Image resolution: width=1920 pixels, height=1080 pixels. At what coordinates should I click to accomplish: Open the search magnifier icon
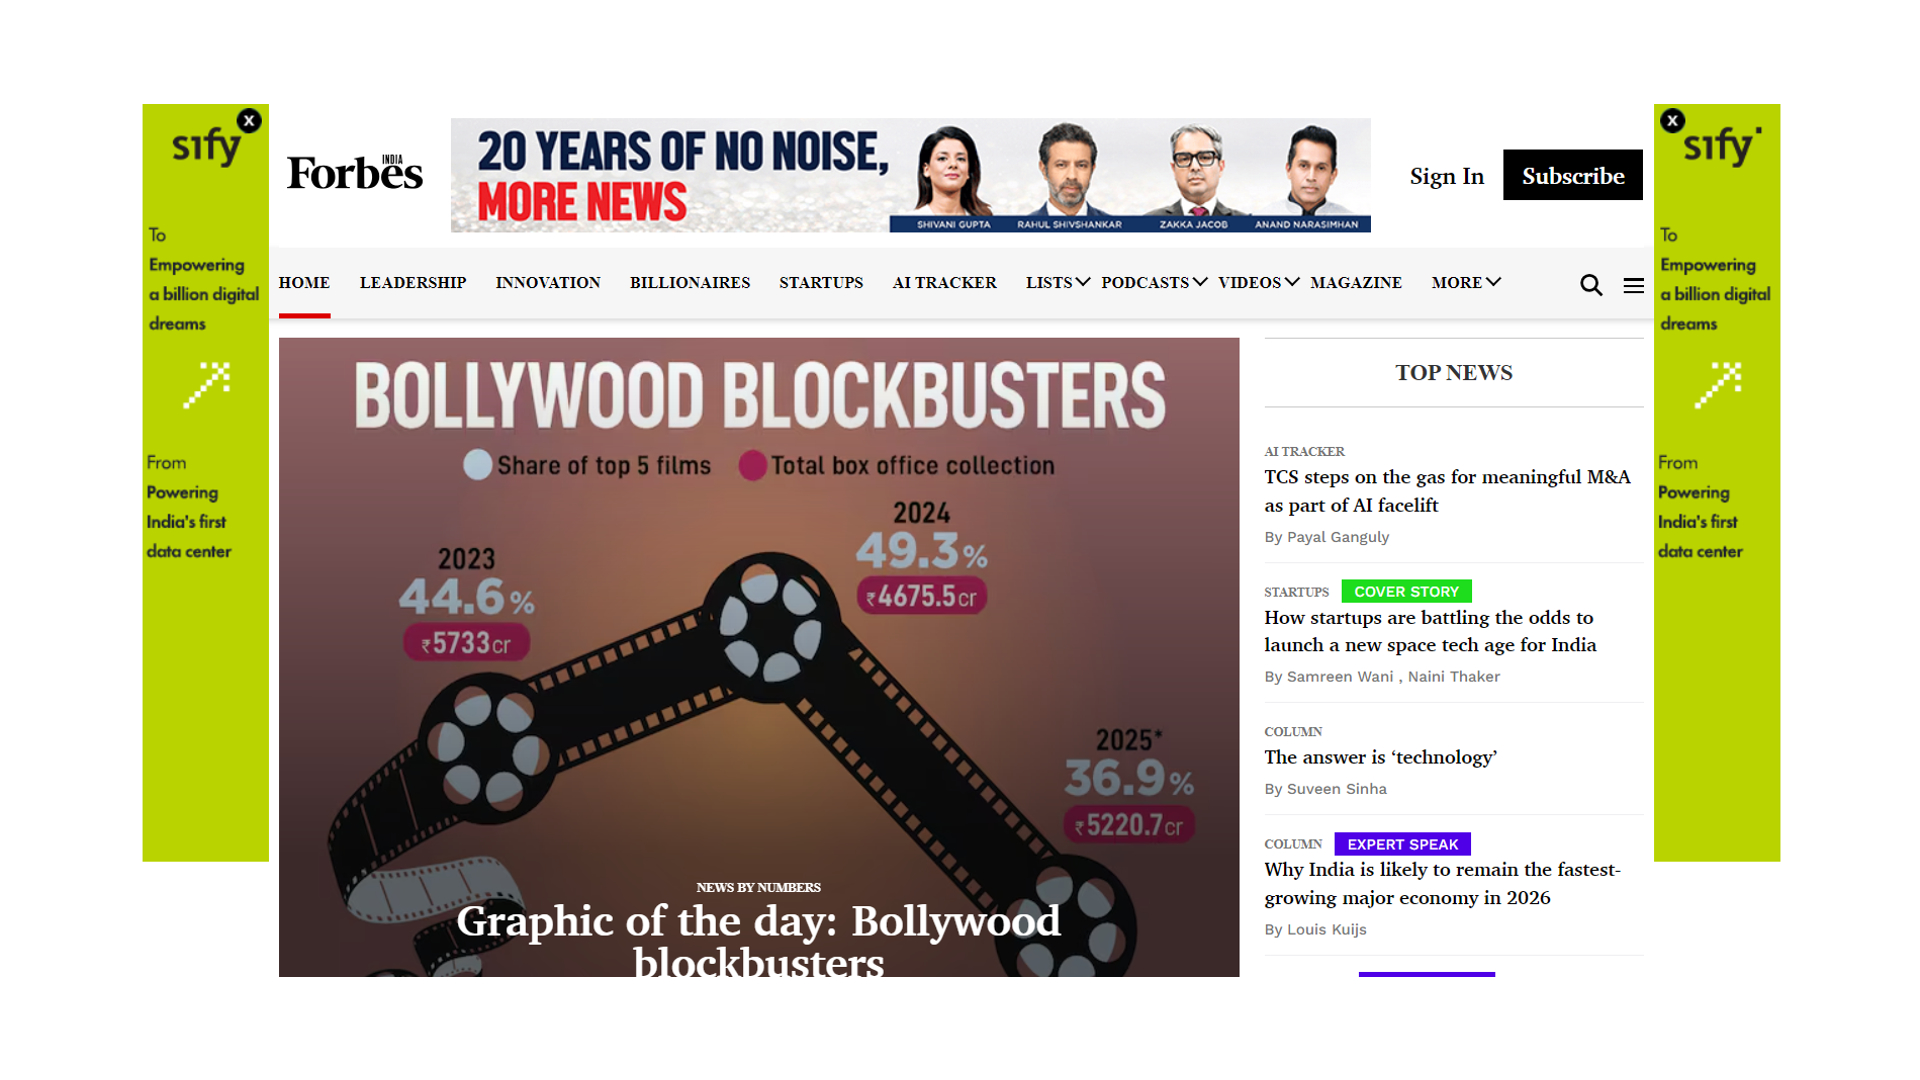[1590, 285]
